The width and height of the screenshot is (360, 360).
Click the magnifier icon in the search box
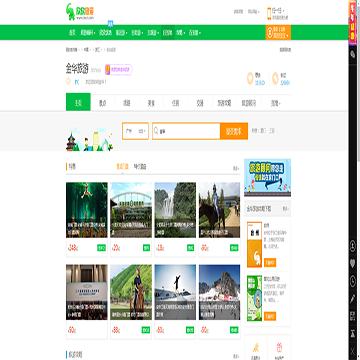(x=156, y=131)
